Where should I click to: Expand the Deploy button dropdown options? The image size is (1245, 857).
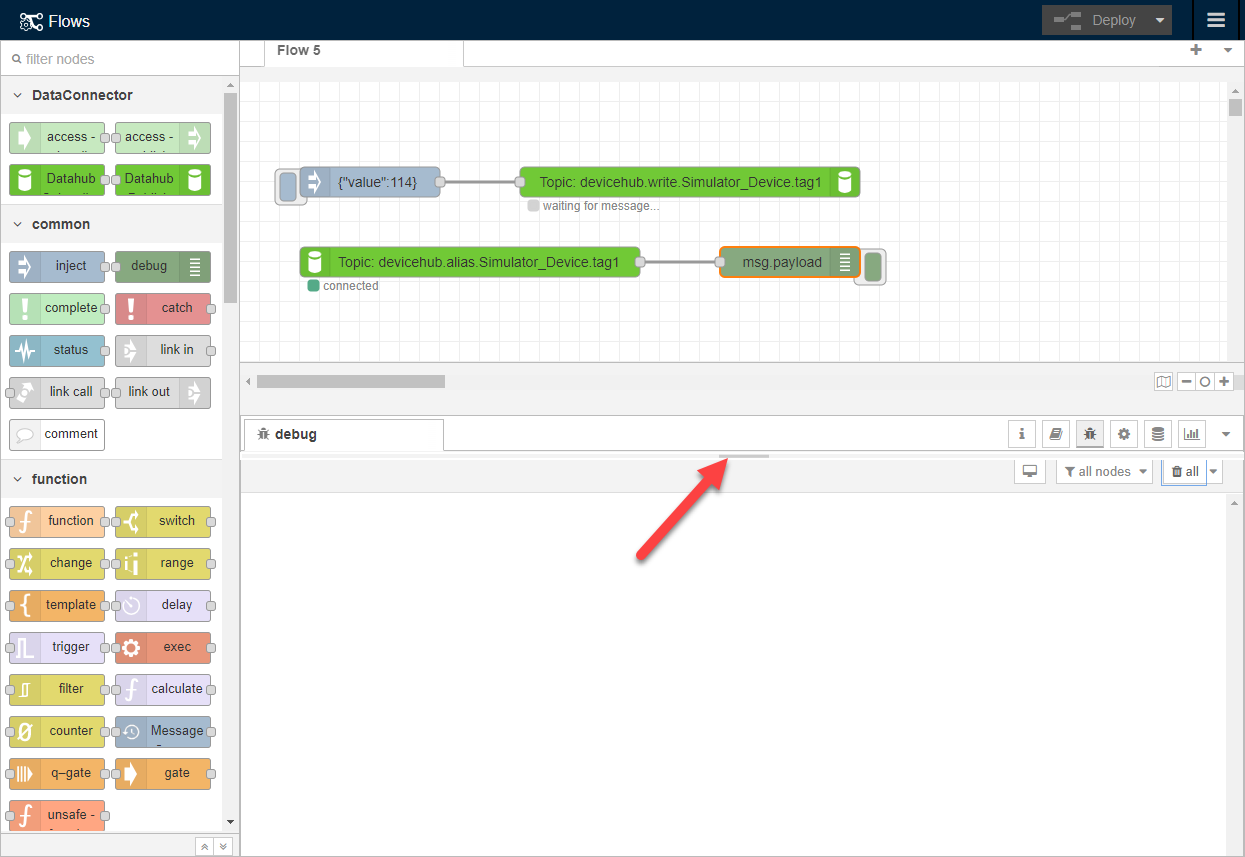tap(1160, 20)
